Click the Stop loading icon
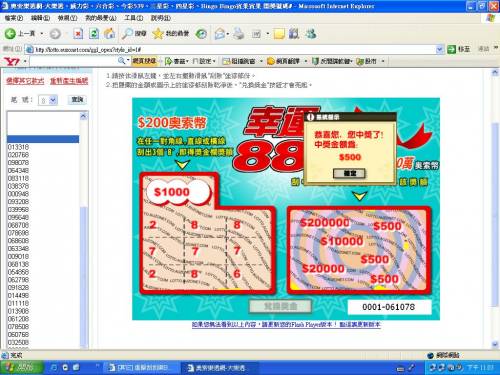Viewport: 500px width, 375px height. (x=78, y=34)
